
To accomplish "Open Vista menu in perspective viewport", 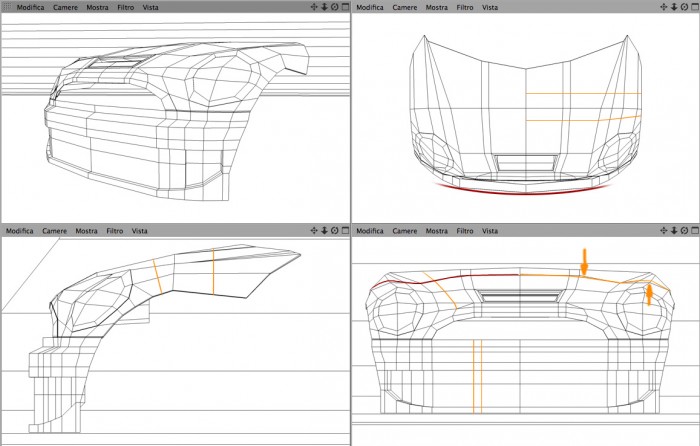I will (x=150, y=8).
